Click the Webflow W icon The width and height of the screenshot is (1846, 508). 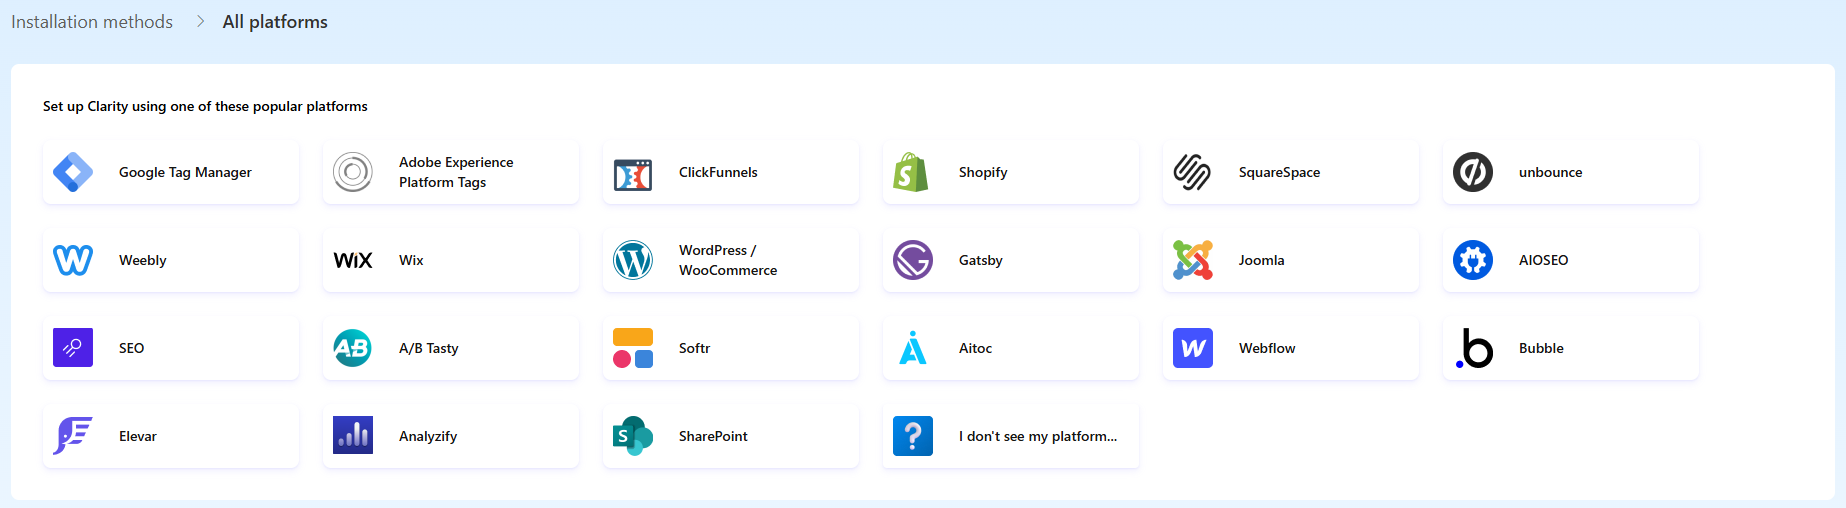click(x=1192, y=348)
